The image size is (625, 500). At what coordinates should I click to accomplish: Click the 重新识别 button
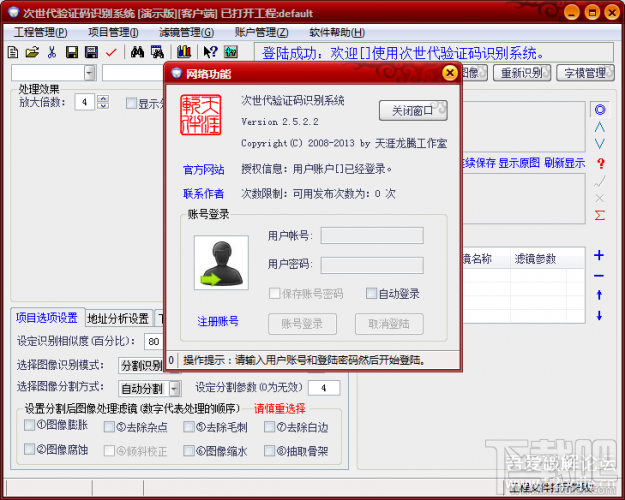(522, 73)
